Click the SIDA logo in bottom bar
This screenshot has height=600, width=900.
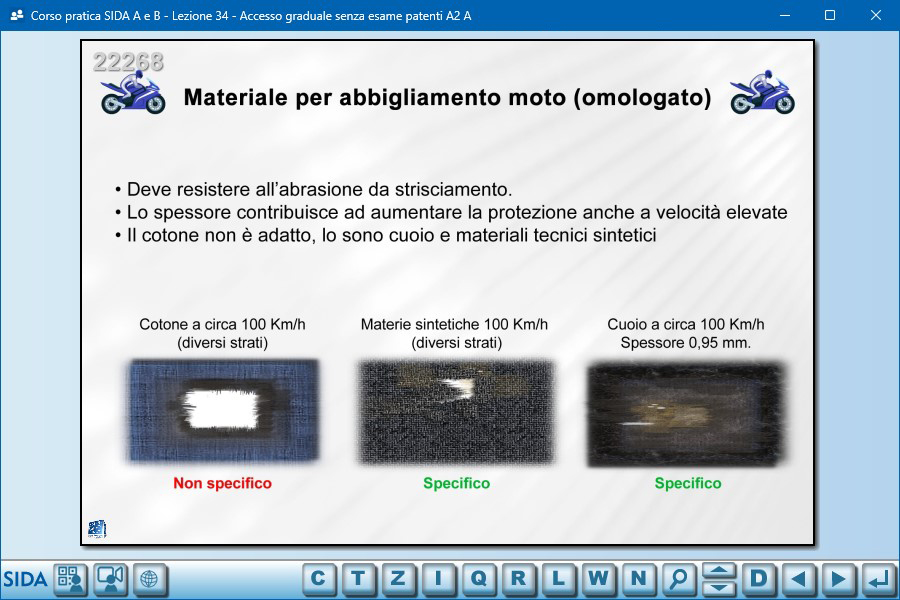(x=25, y=579)
